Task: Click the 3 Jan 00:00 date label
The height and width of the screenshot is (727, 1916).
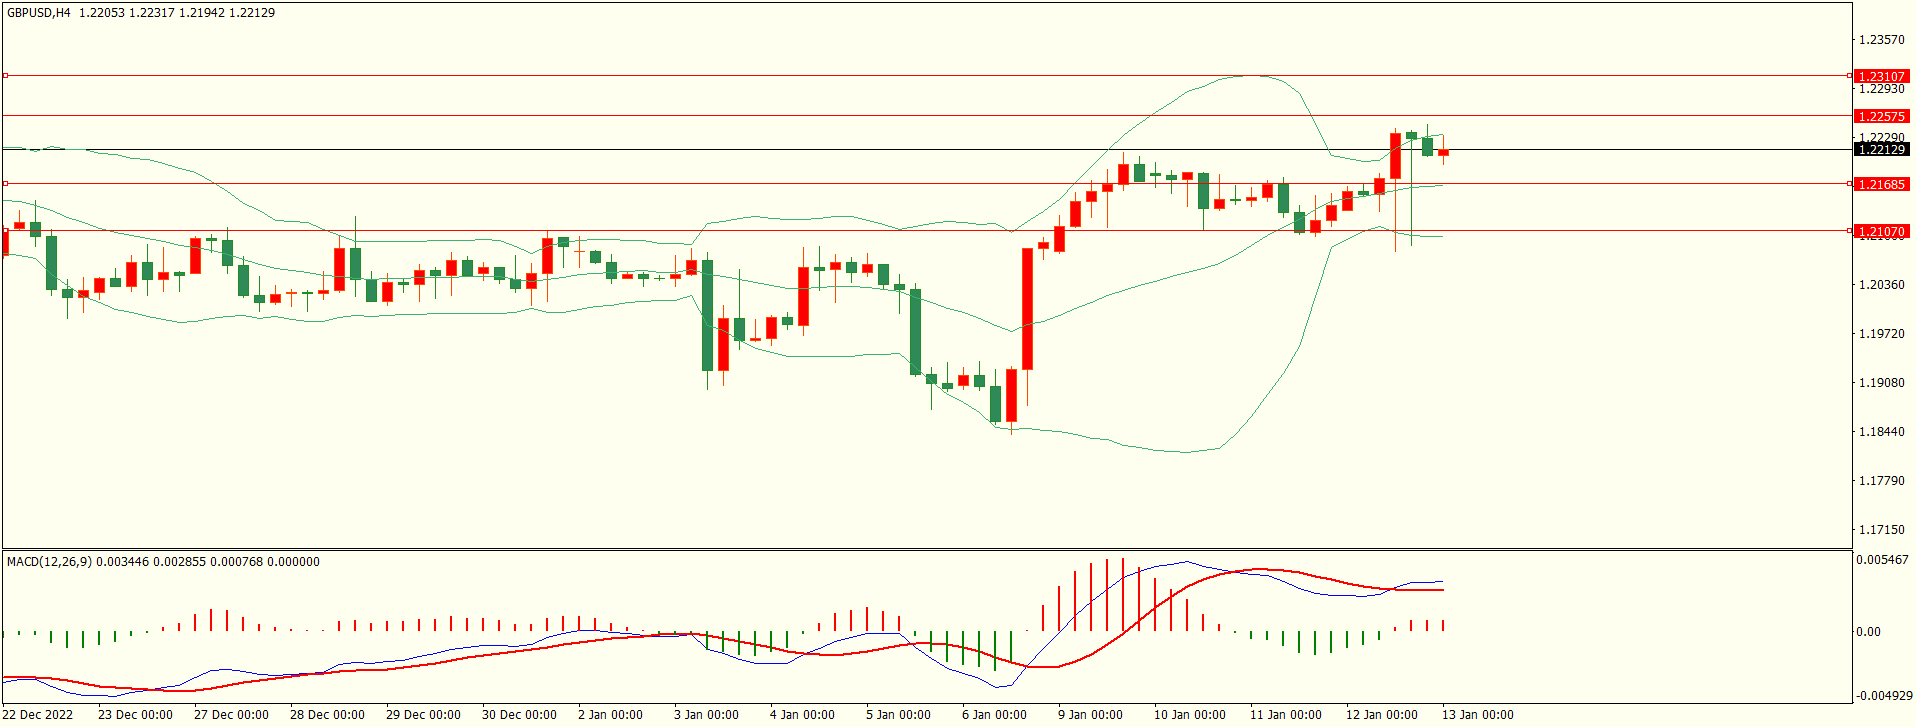Action: point(706,714)
